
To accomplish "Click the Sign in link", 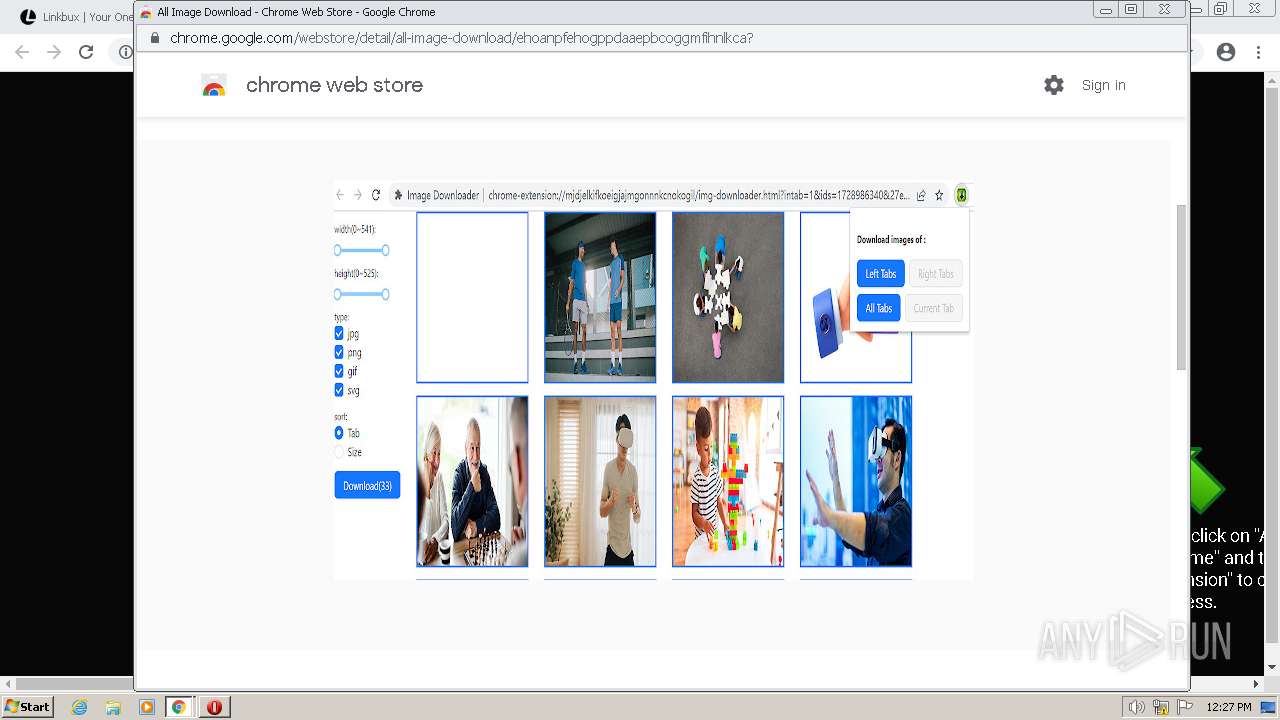I will pos(1103,85).
